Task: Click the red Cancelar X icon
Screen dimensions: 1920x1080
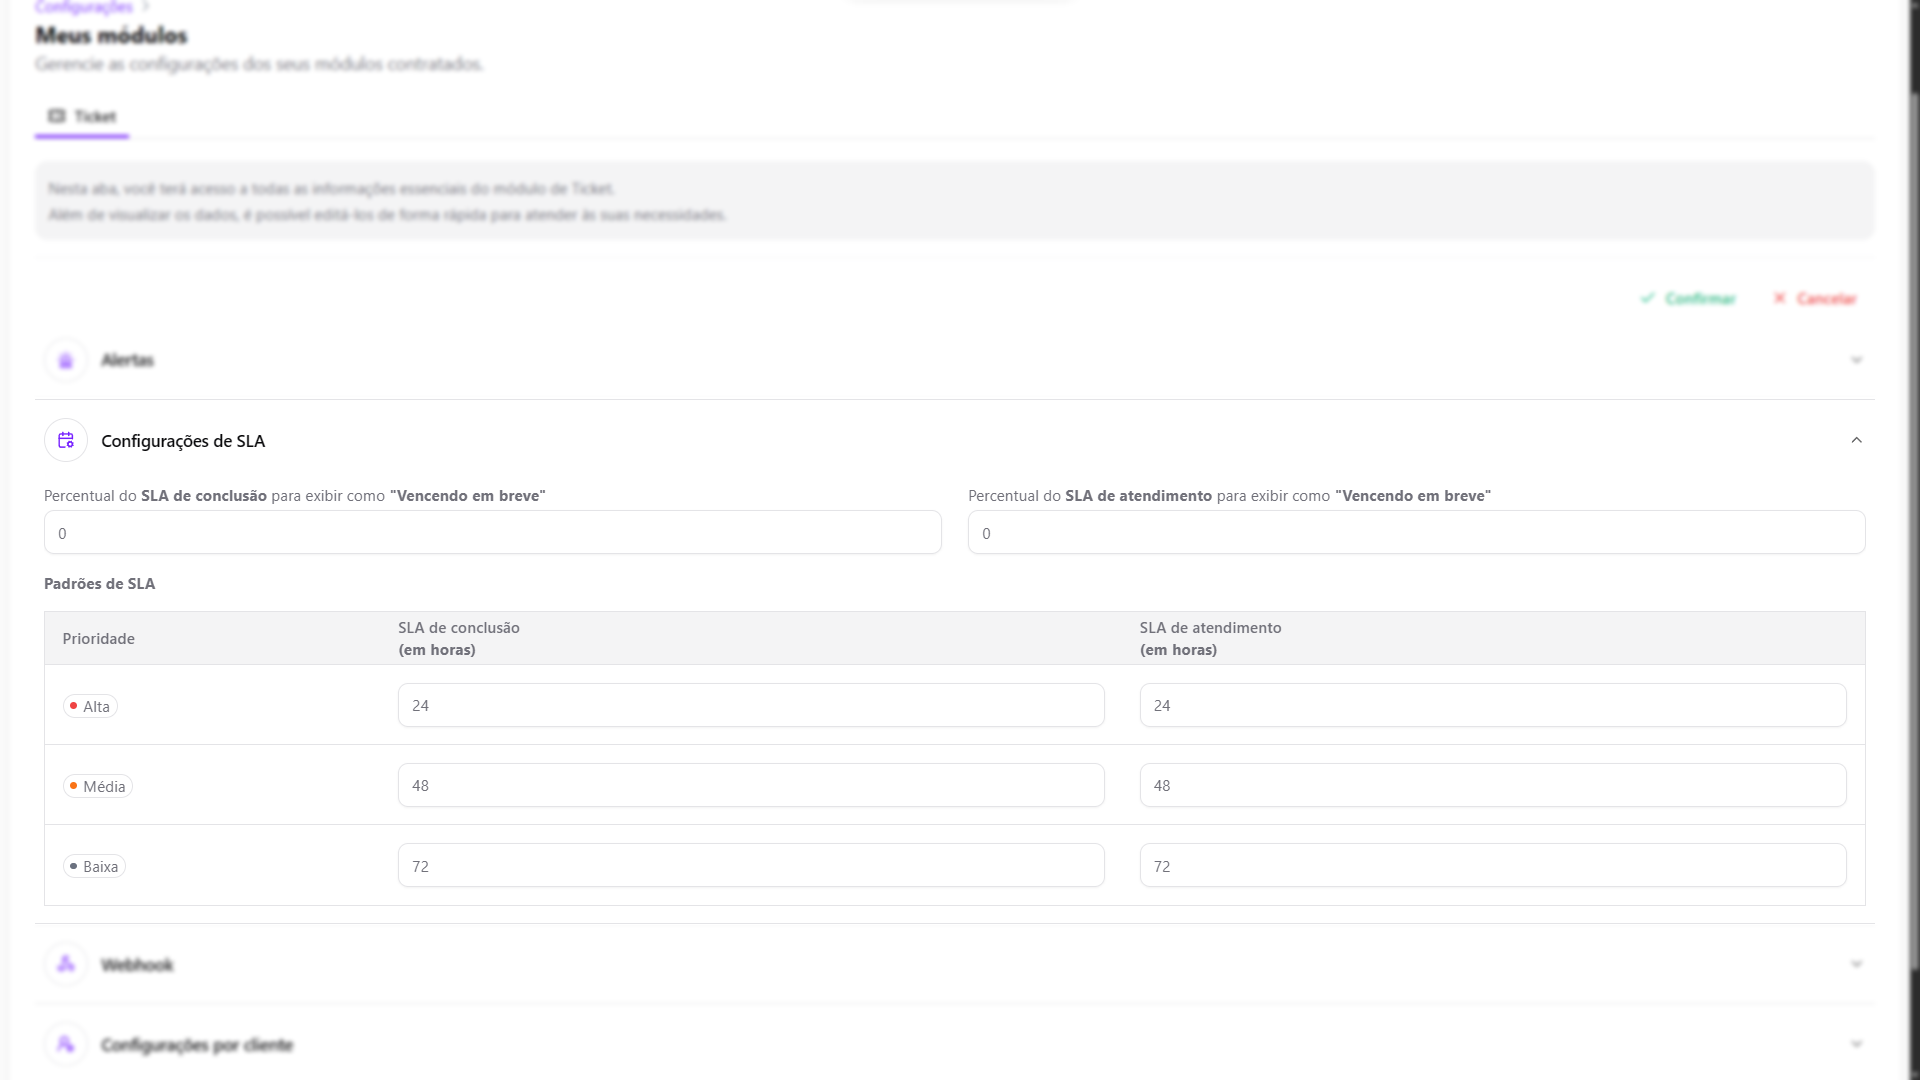Action: coord(1779,298)
